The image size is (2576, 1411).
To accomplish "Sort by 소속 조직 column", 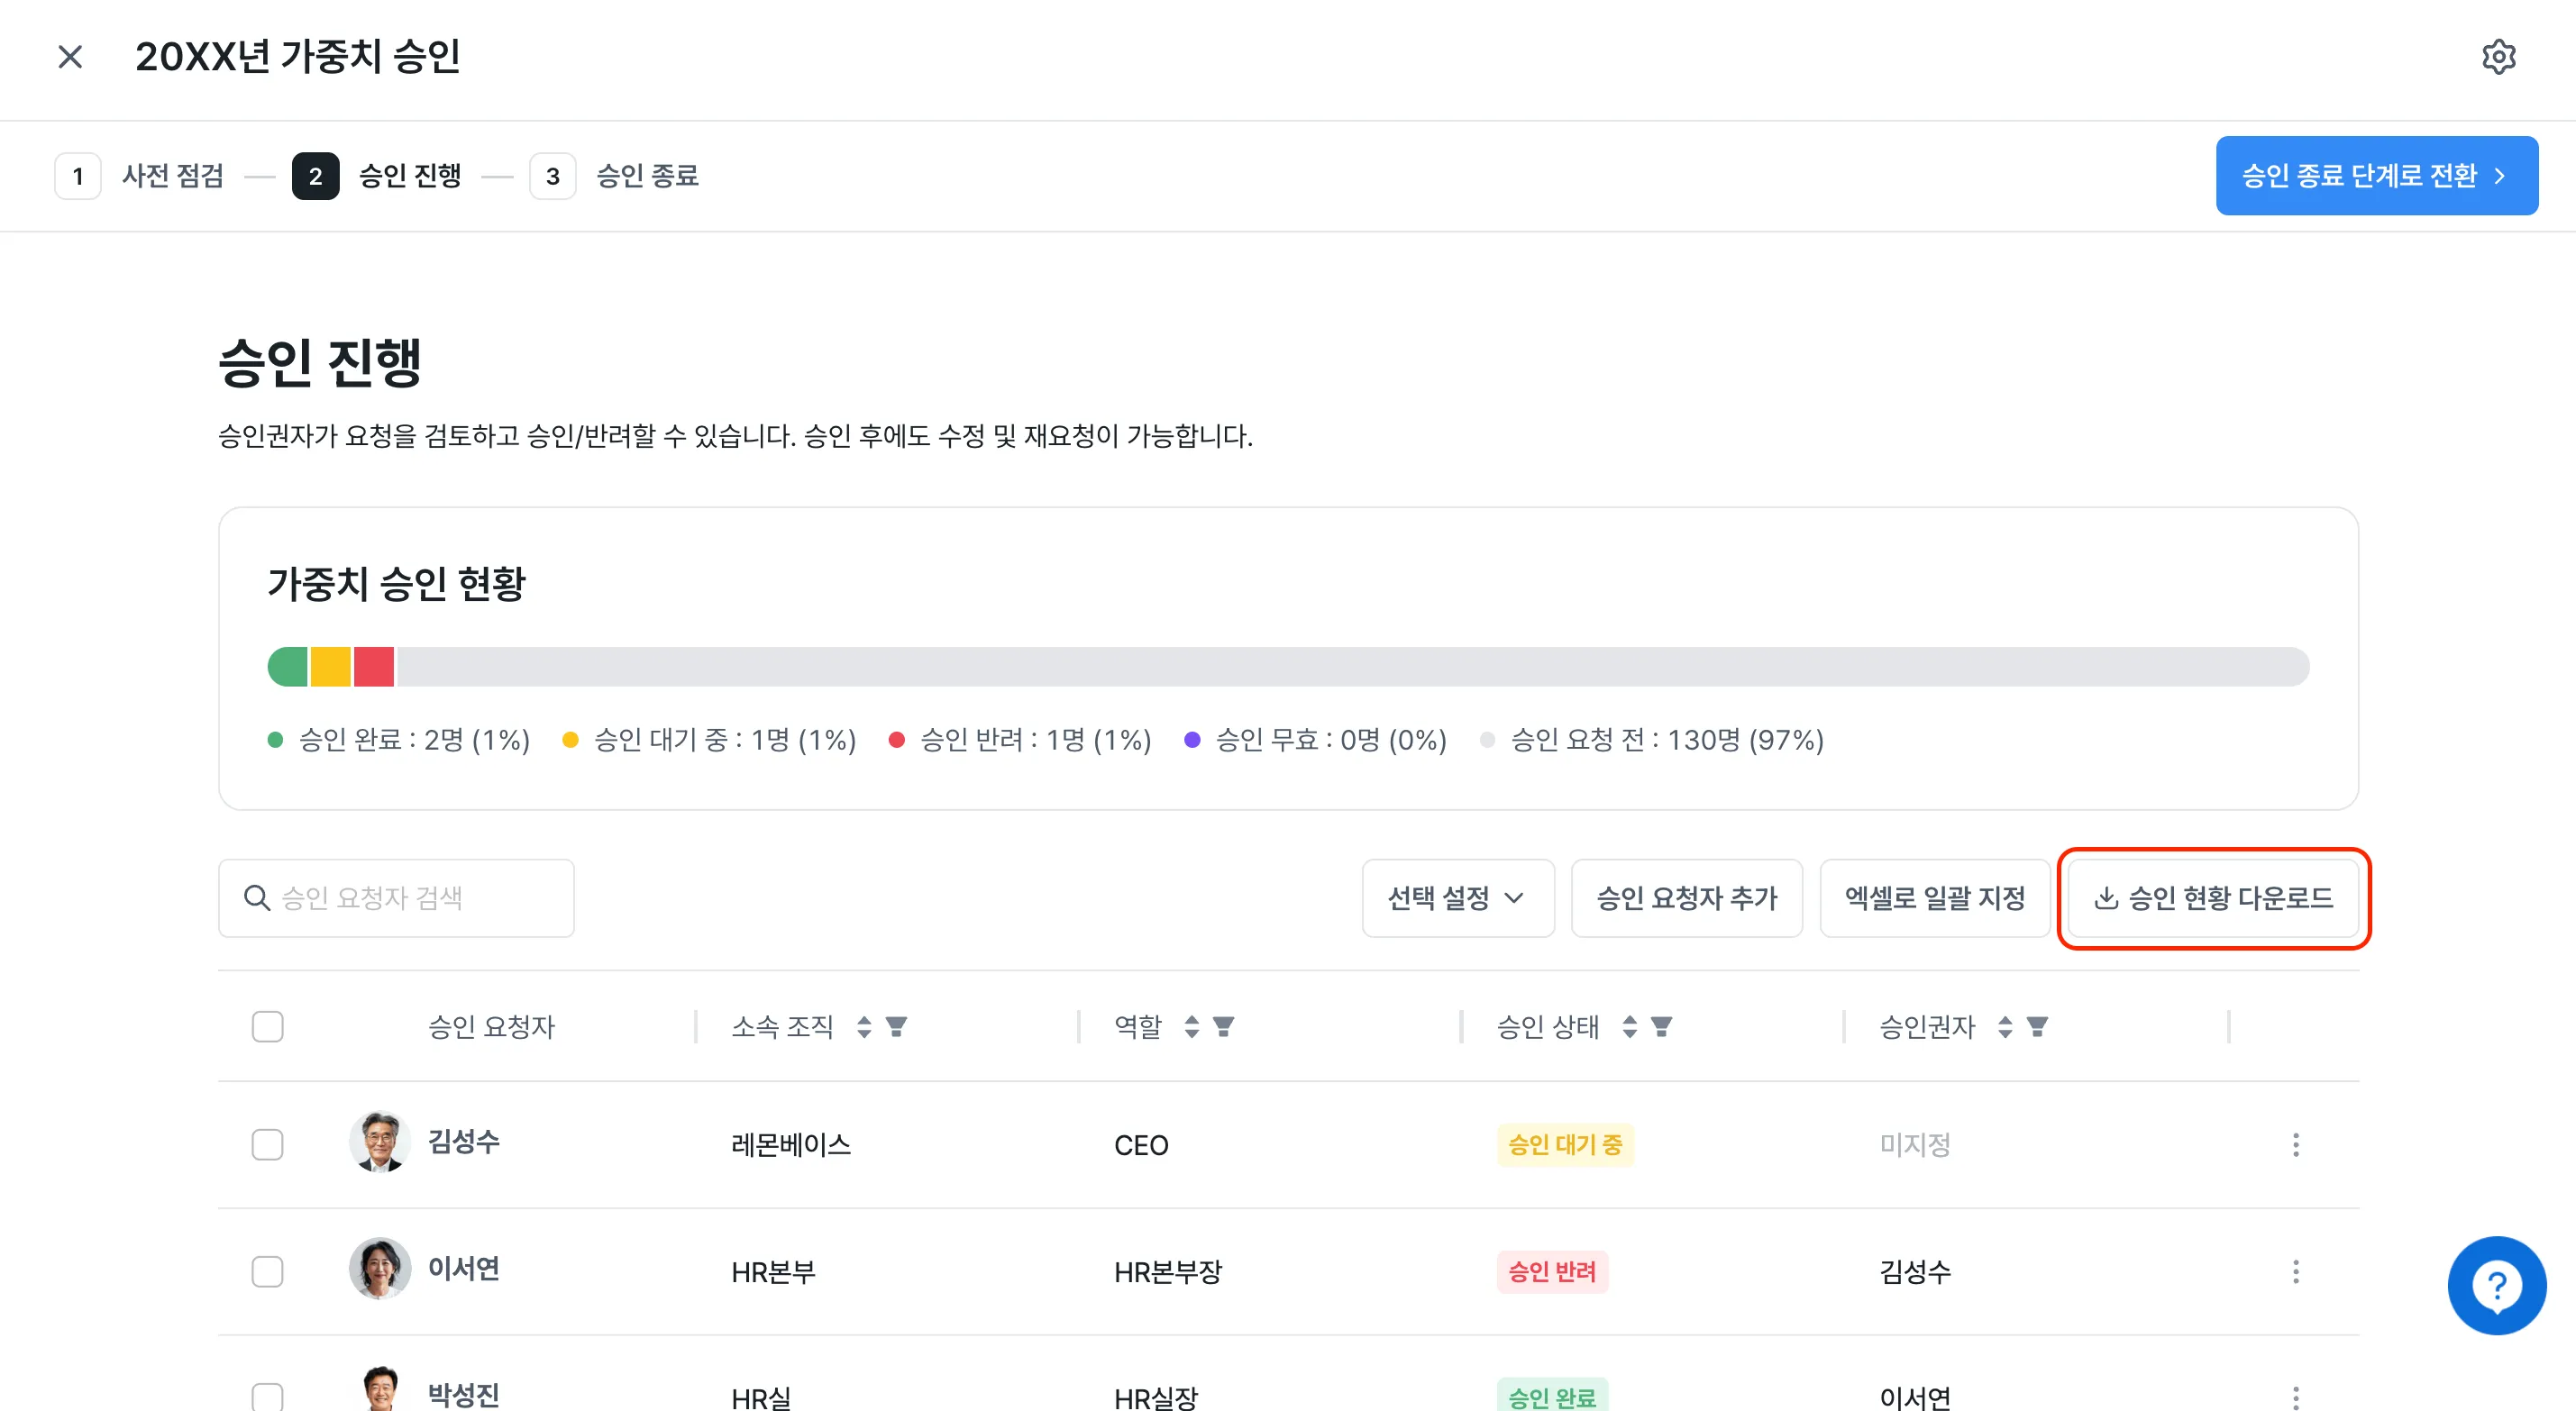I will coord(864,1027).
